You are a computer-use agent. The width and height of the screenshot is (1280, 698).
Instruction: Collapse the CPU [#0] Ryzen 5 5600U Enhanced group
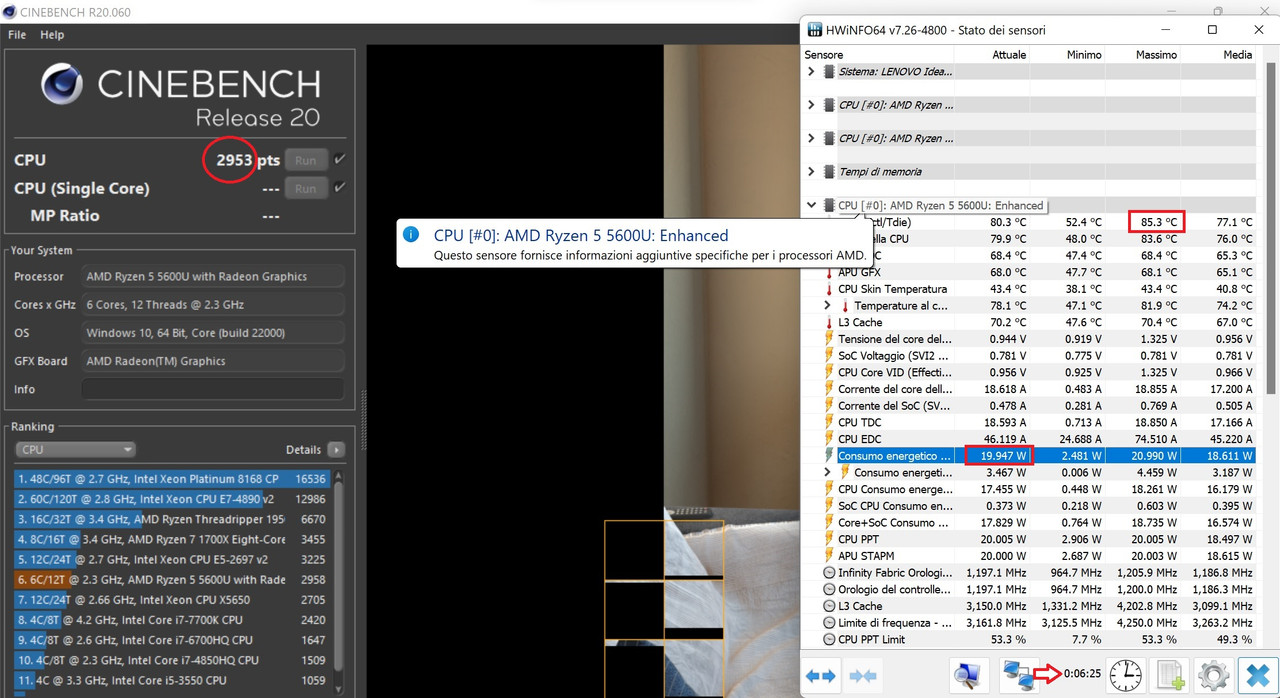[811, 205]
